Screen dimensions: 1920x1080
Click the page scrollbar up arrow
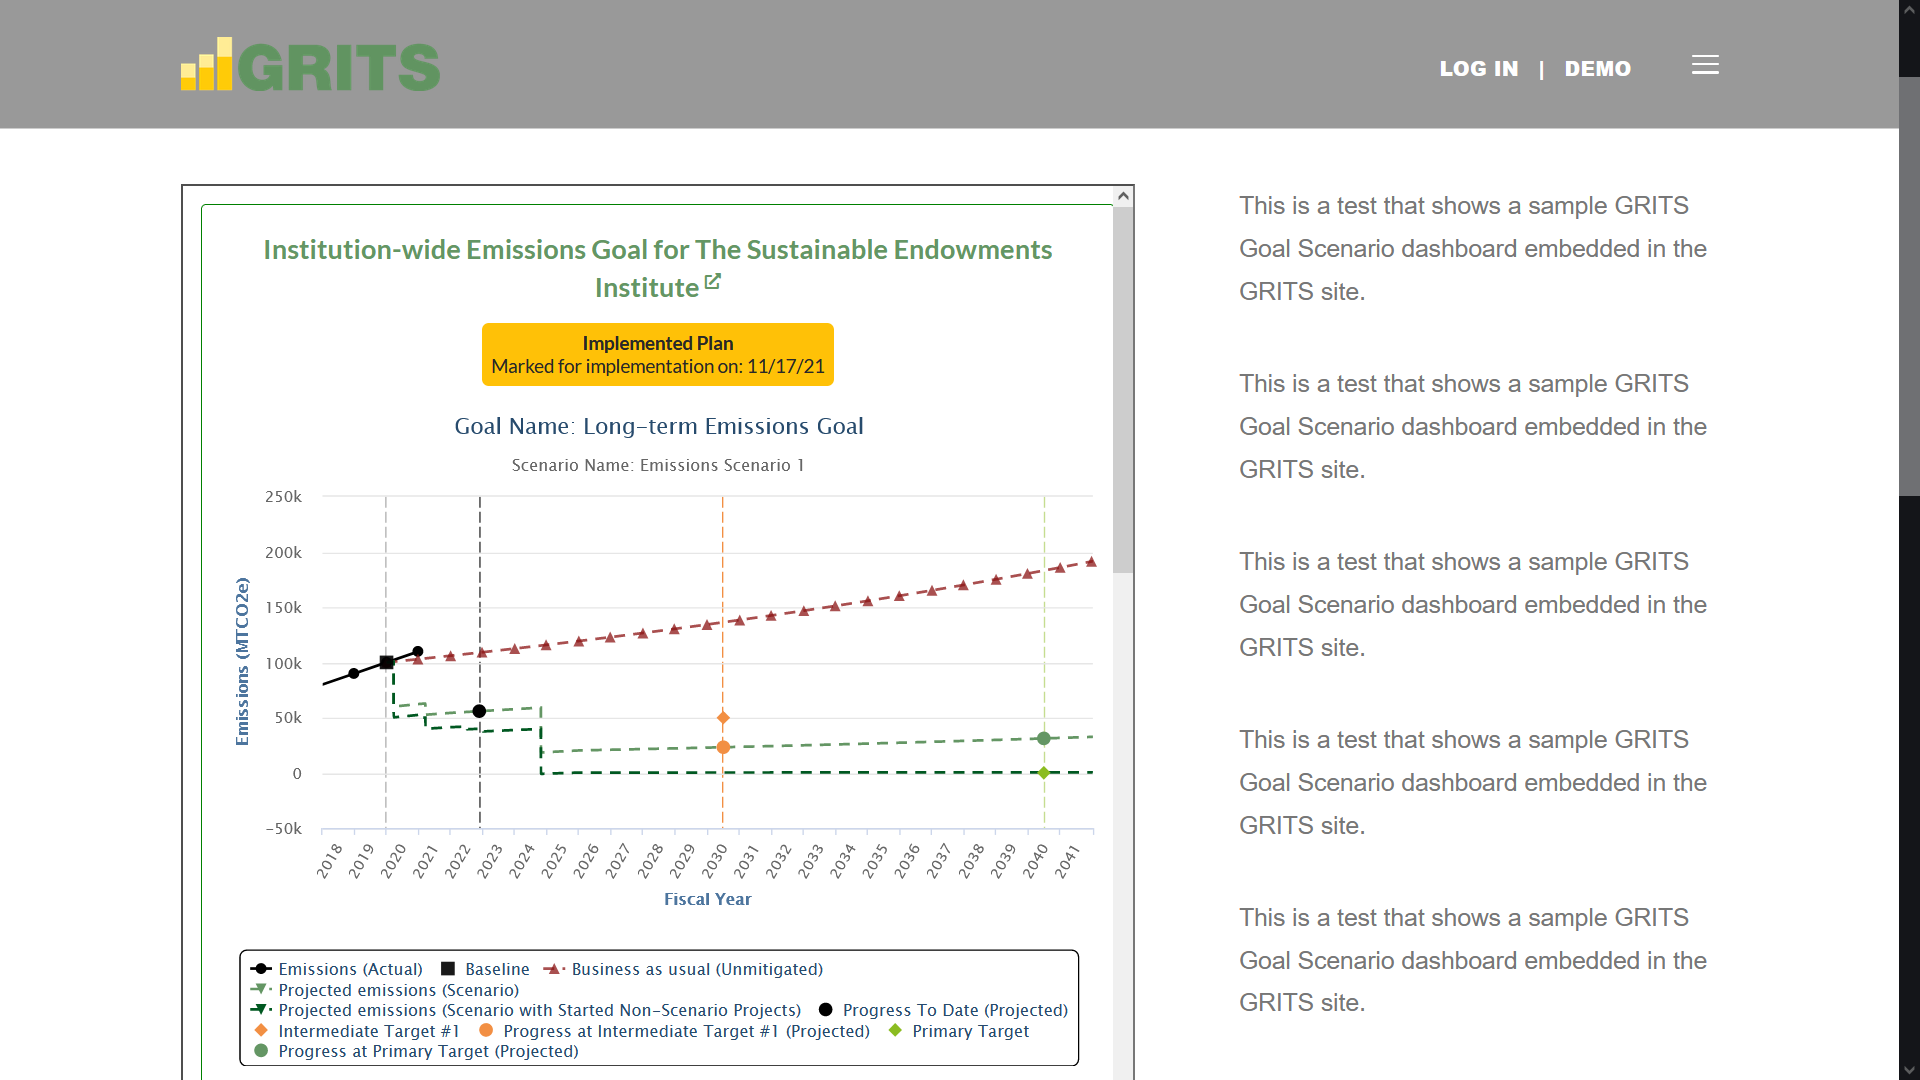[x=1909, y=8]
